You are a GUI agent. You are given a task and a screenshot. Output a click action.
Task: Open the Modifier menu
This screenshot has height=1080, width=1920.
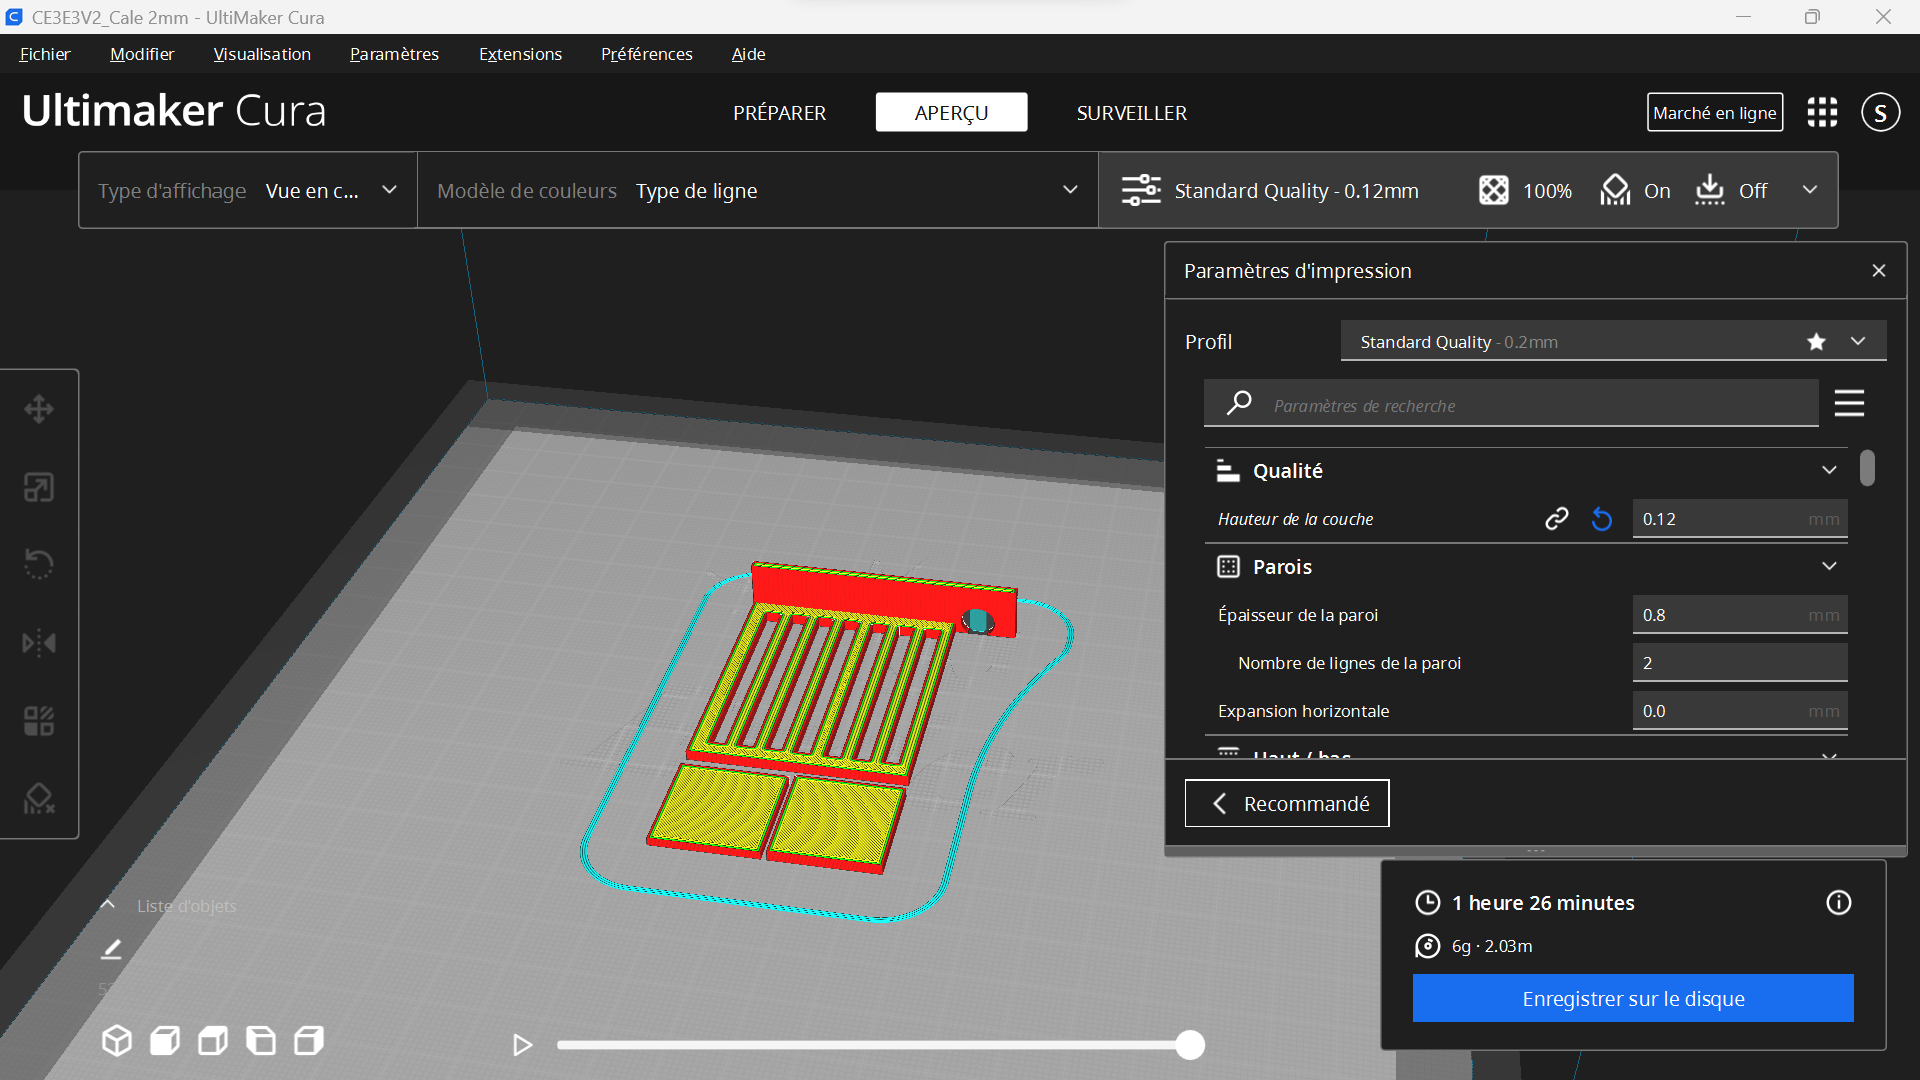click(142, 54)
